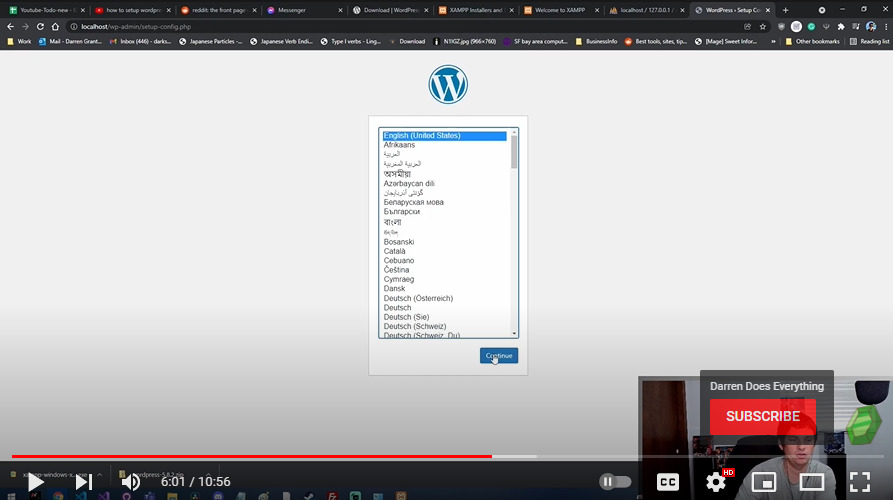The width and height of the screenshot is (893, 500).
Task: Switch to XAMPP Installers tab
Action: click(x=475, y=10)
